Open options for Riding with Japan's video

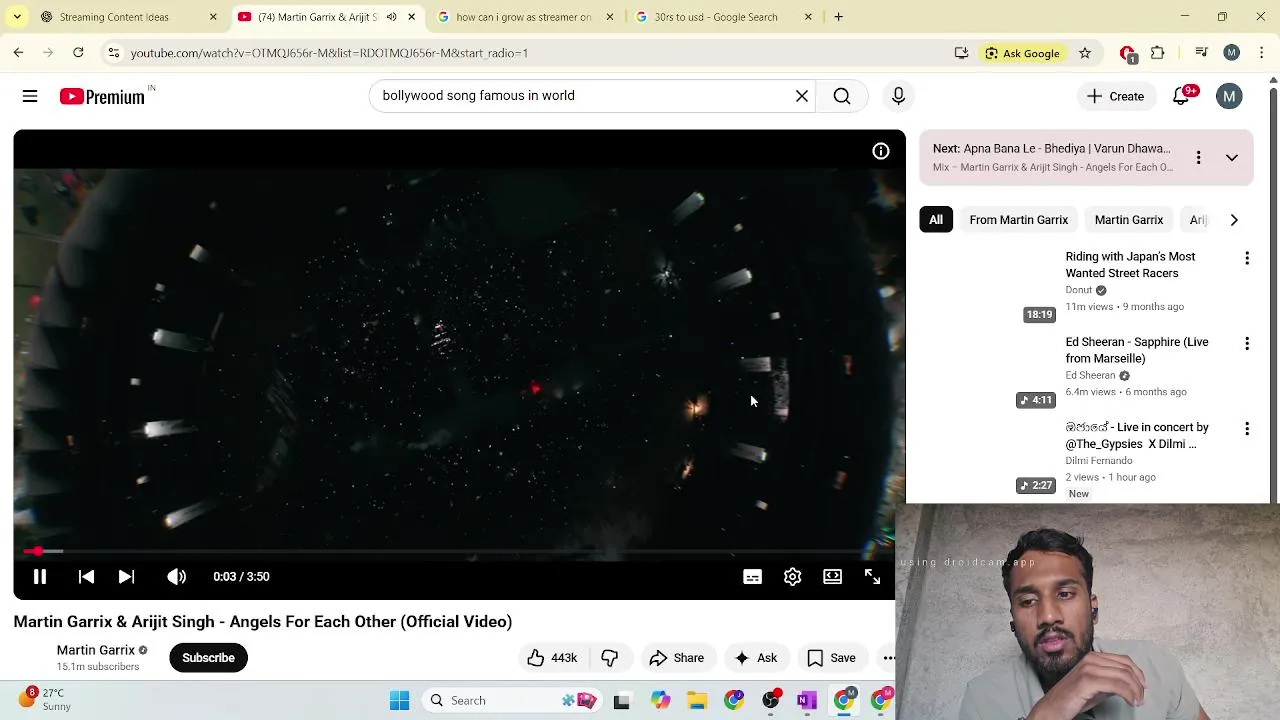click(x=1247, y=259)
